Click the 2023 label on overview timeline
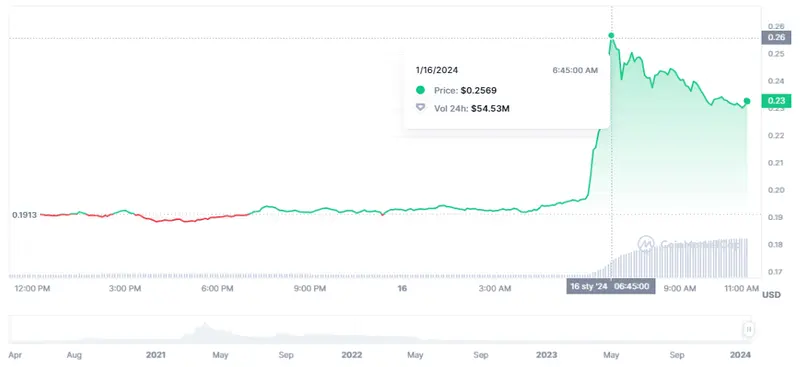The height and width of the screenshot is (367, 800). pos(546,355)
